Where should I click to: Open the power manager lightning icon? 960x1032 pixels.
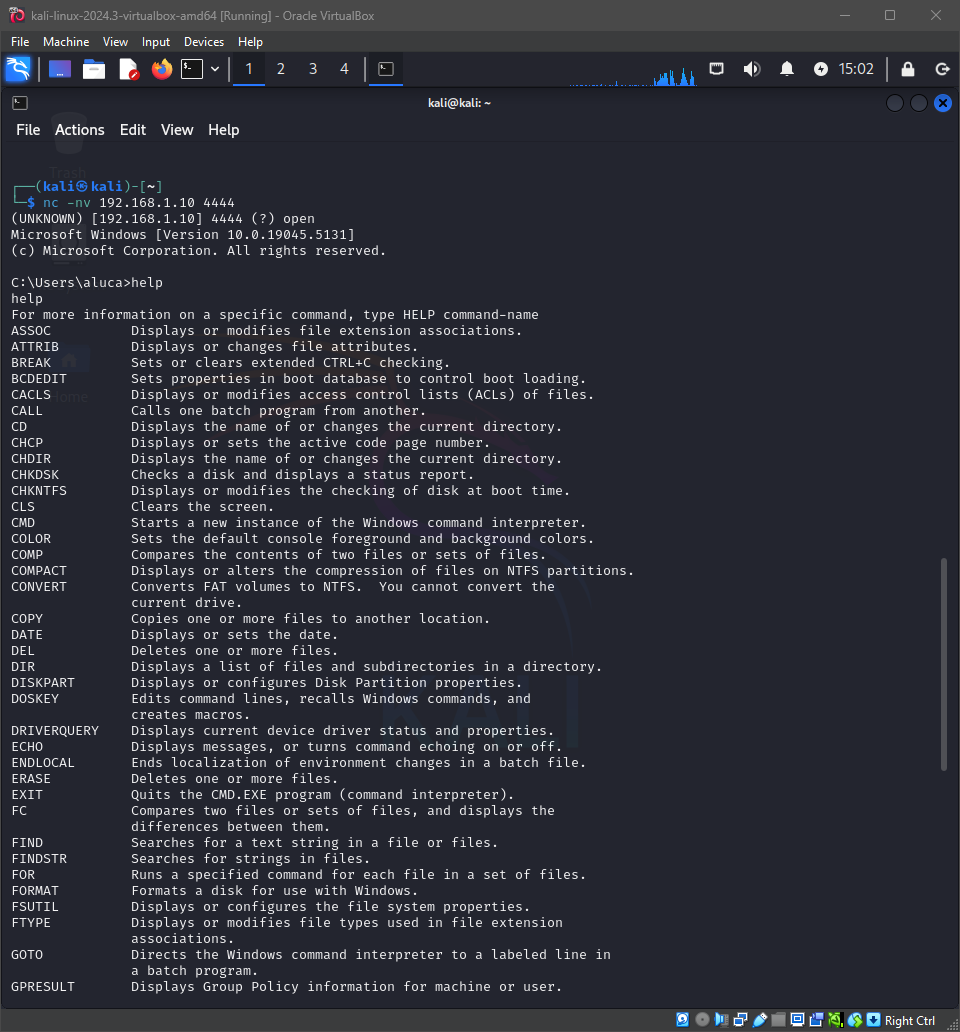tap(821, 69)
